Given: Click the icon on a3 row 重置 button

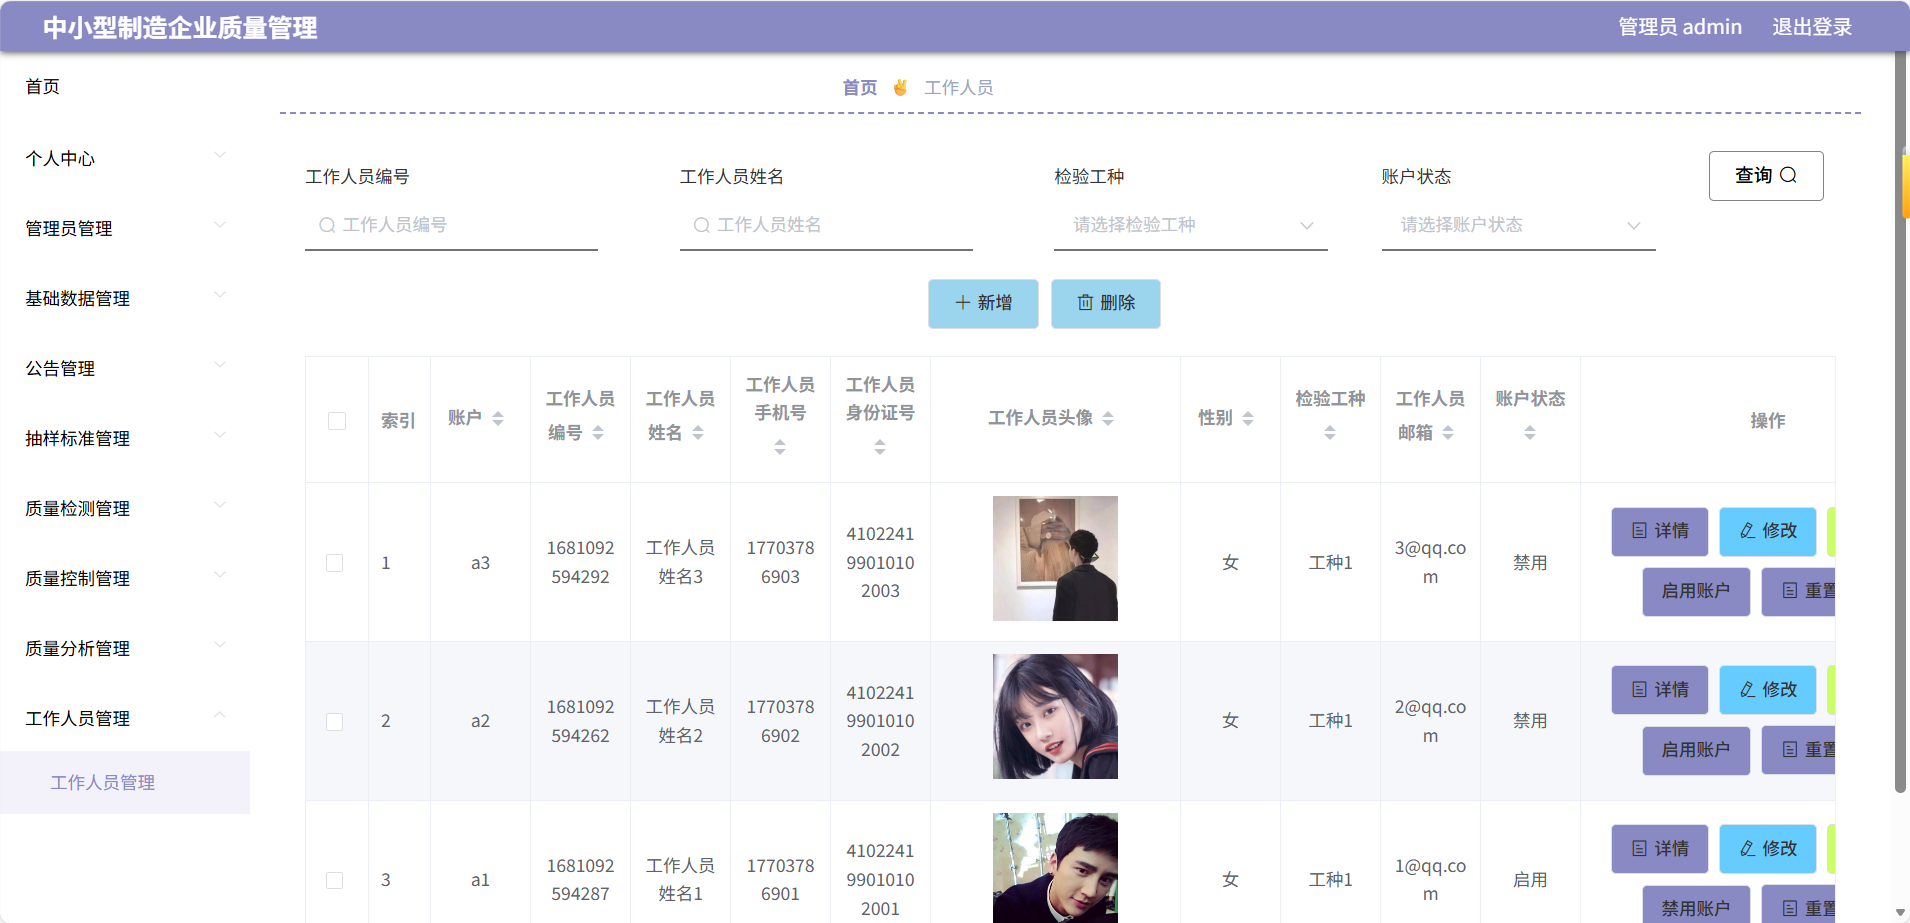Looking at the screenshot, I should (x=1790, y=591).
